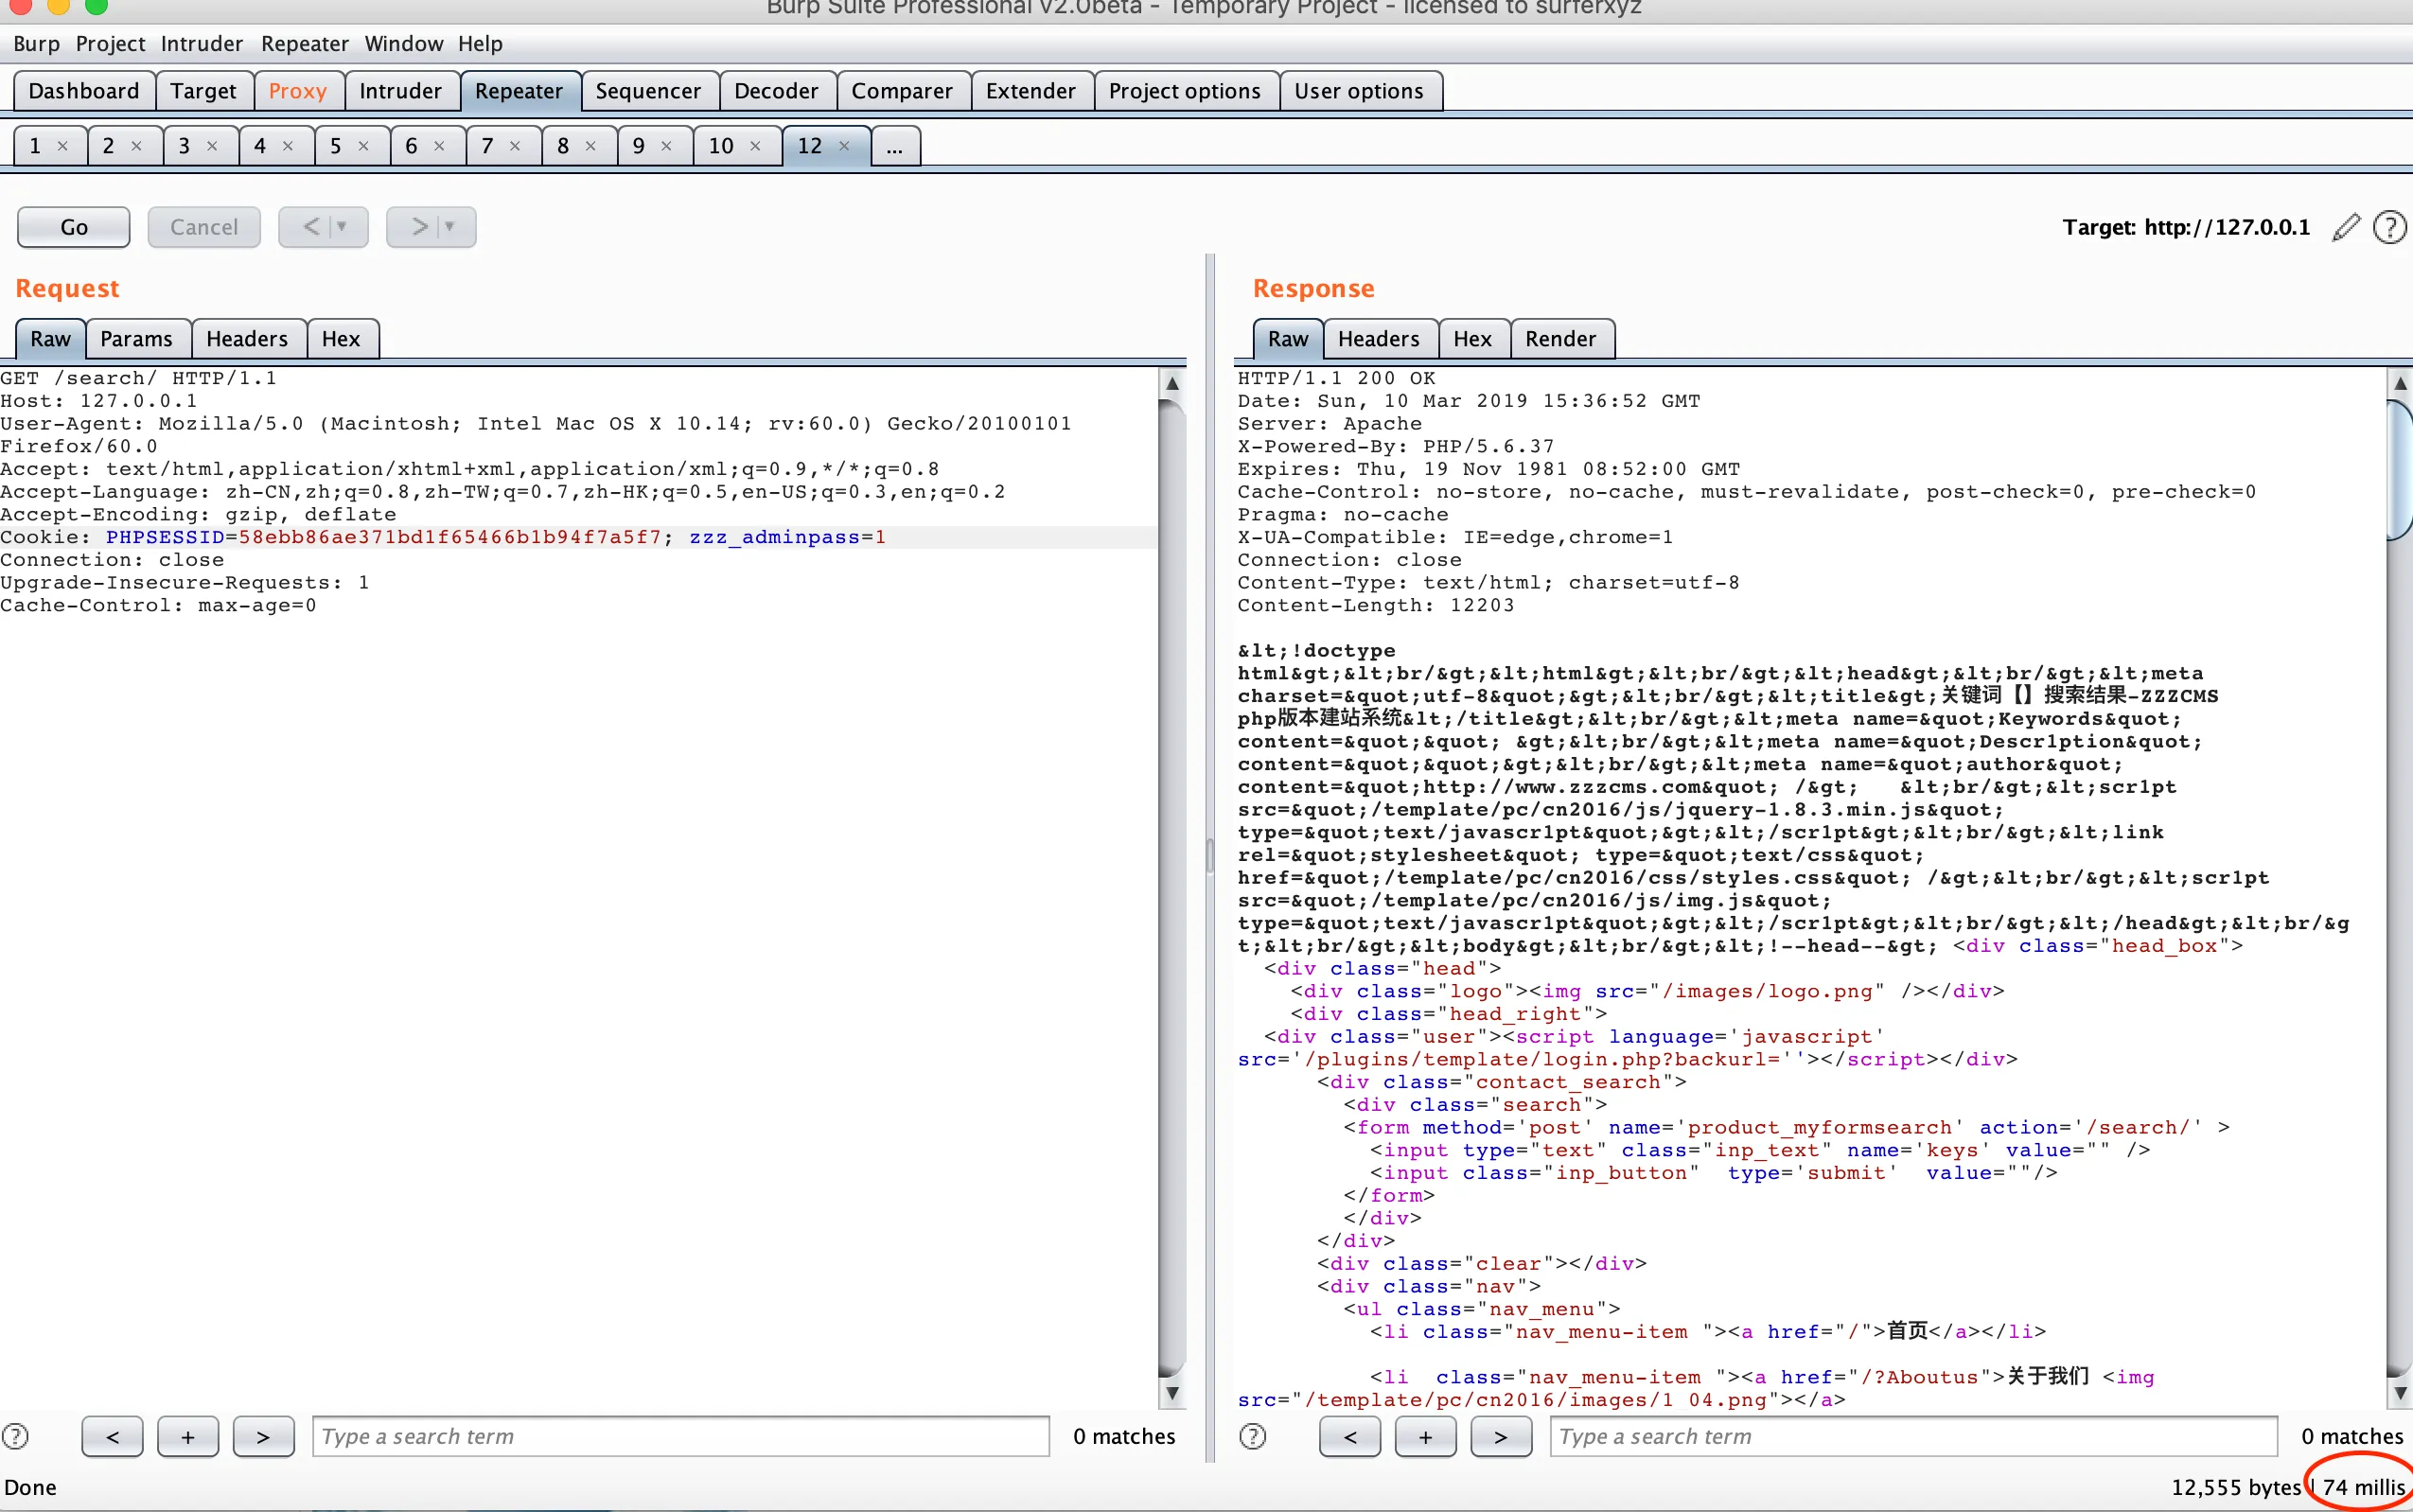Click response search help icon

point(1252,1436)
